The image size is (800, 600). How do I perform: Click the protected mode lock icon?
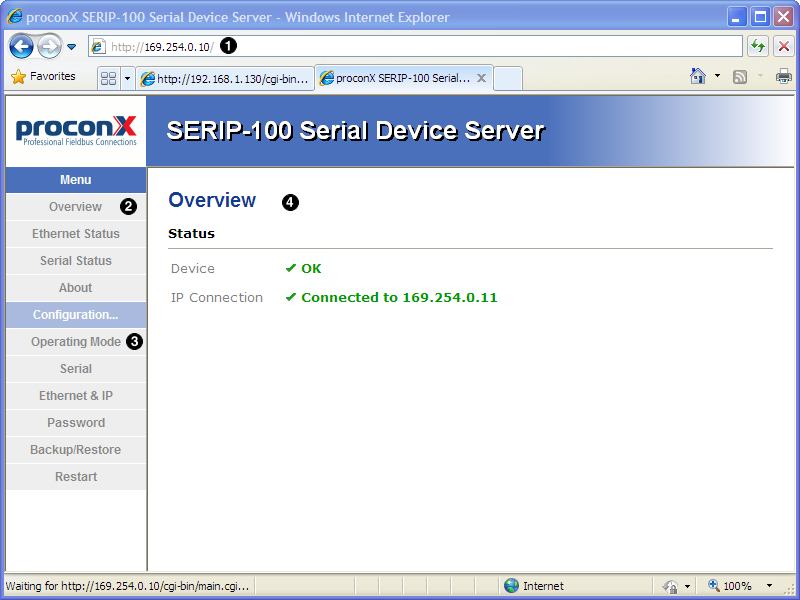670,586
